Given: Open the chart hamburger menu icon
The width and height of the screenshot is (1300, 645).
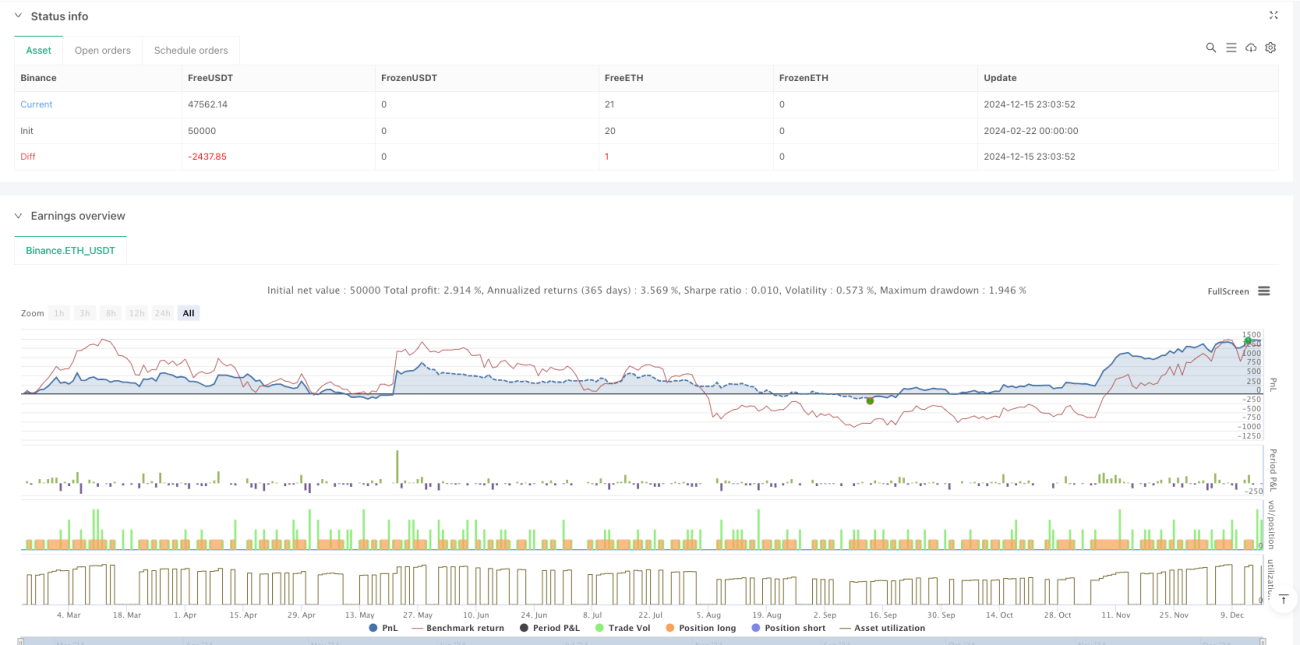Looking at the screenshot, I should [x=1264, y=291].
